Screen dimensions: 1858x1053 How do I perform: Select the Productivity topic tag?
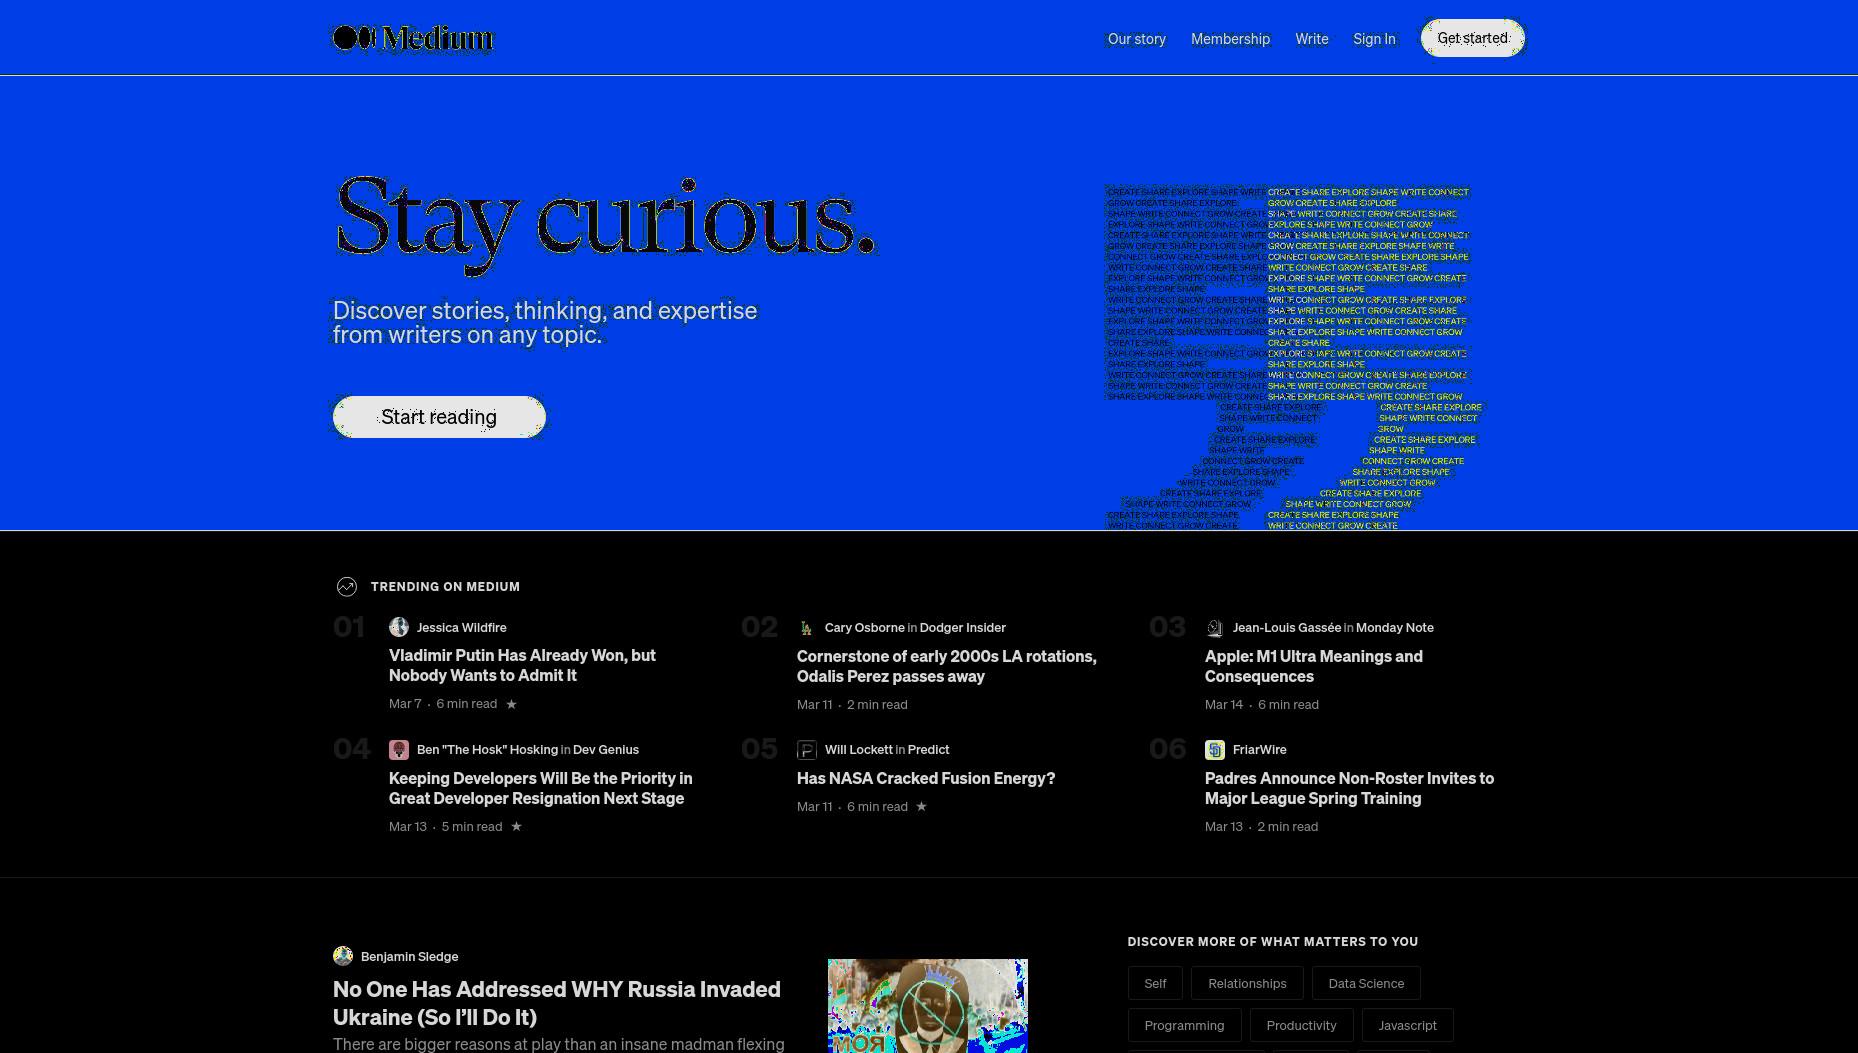[x=1301, y=1025]
